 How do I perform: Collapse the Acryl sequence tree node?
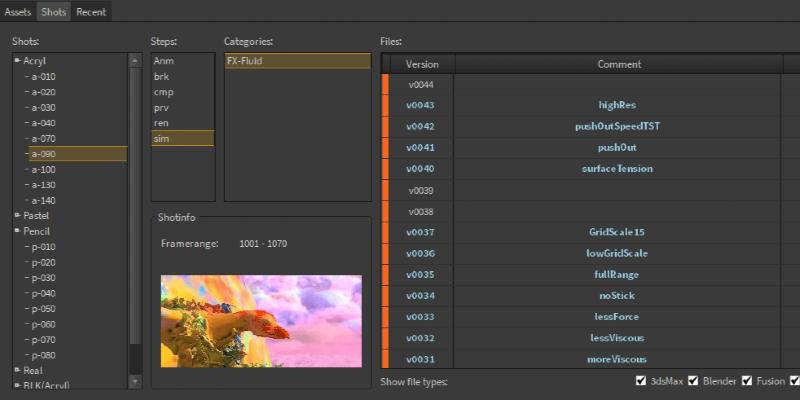[x=17, y=61]
